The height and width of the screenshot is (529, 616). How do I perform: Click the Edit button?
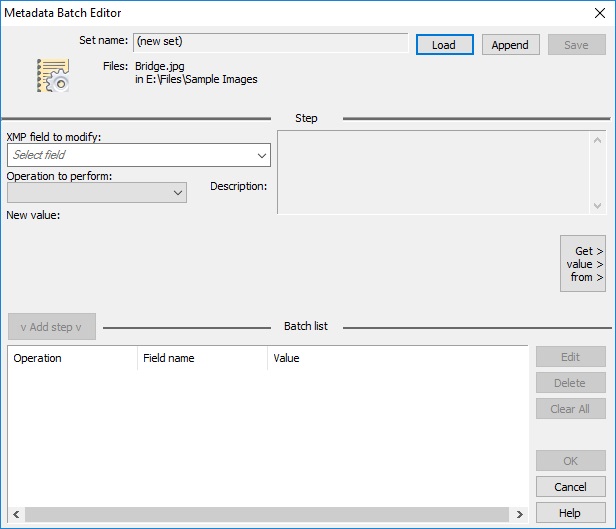(x=570, y=357)
